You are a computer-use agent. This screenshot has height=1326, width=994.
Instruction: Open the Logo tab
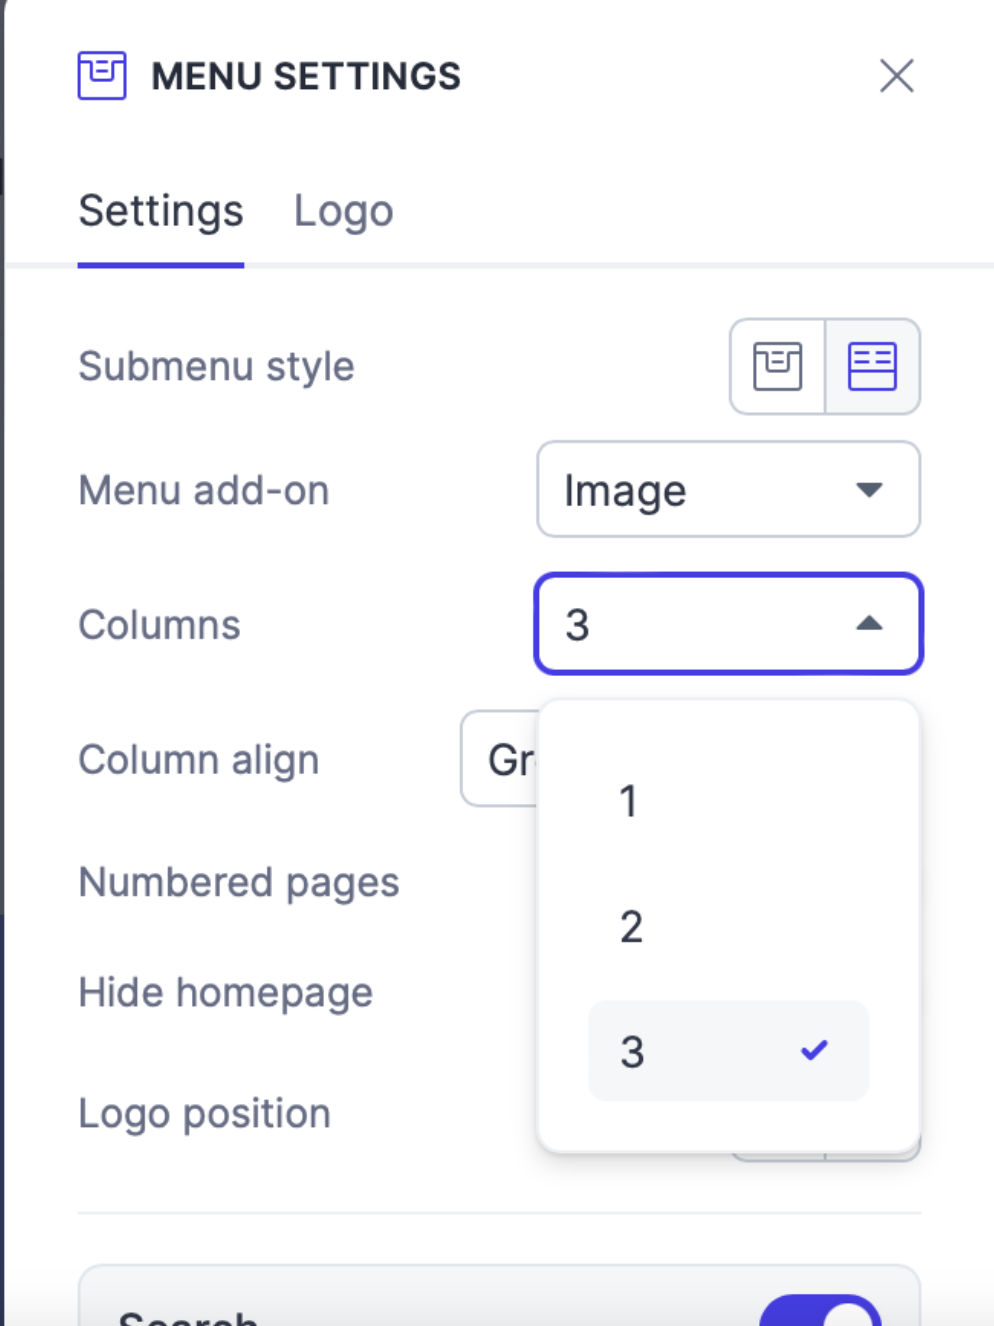(343, 211)
